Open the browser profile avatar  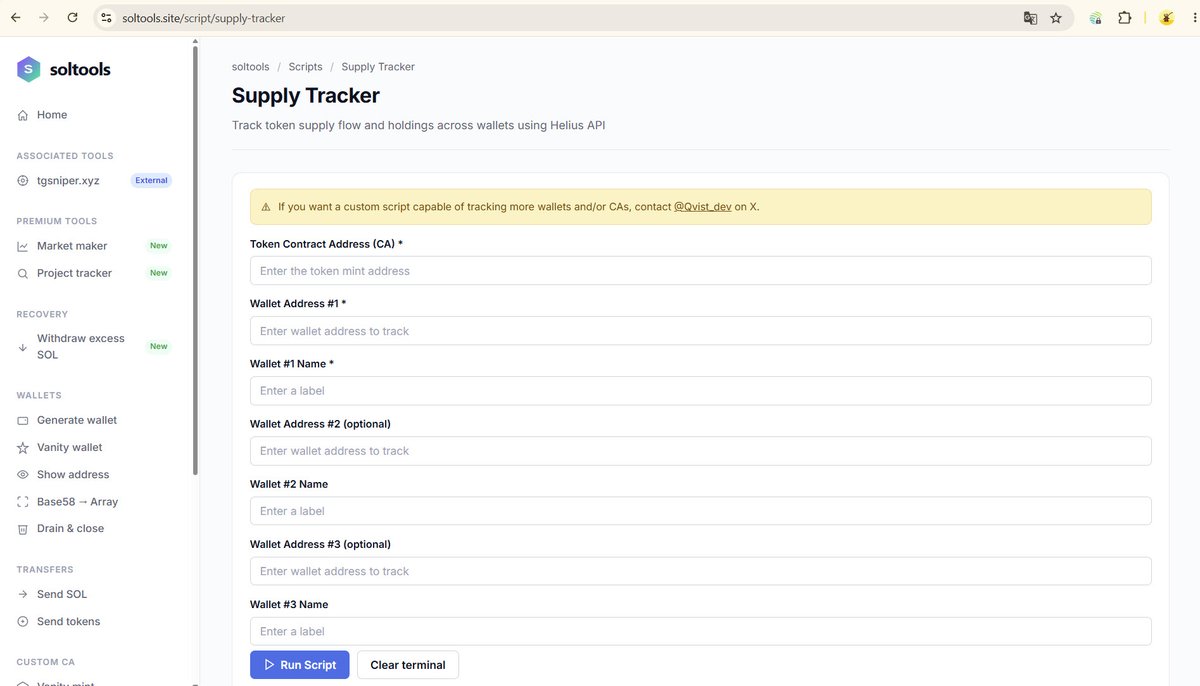click(1166, 18)
